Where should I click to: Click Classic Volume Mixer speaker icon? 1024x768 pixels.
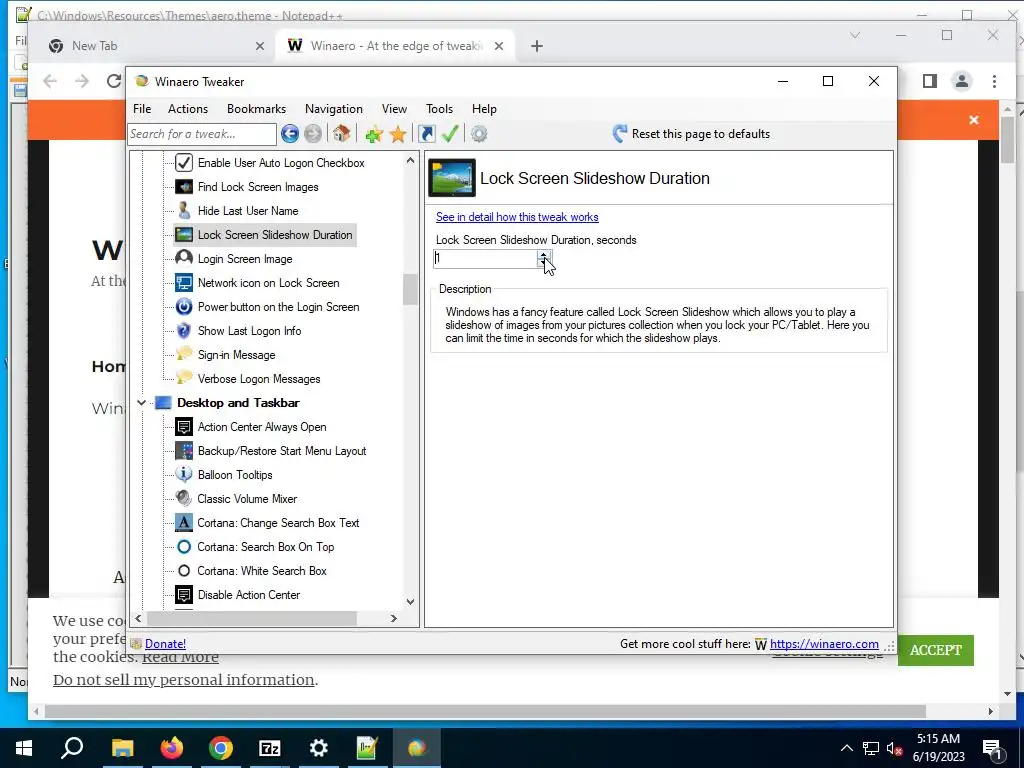tap(184, 498)
